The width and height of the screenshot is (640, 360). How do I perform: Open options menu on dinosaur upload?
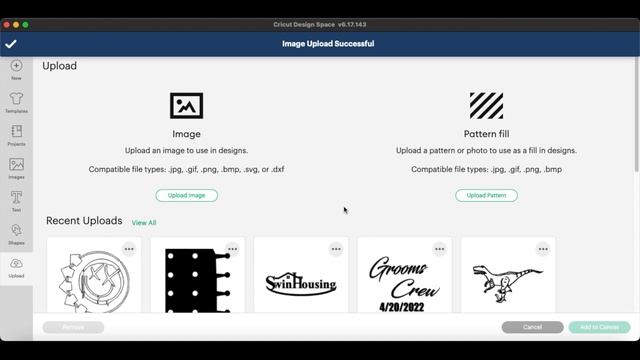pos(543,249)
